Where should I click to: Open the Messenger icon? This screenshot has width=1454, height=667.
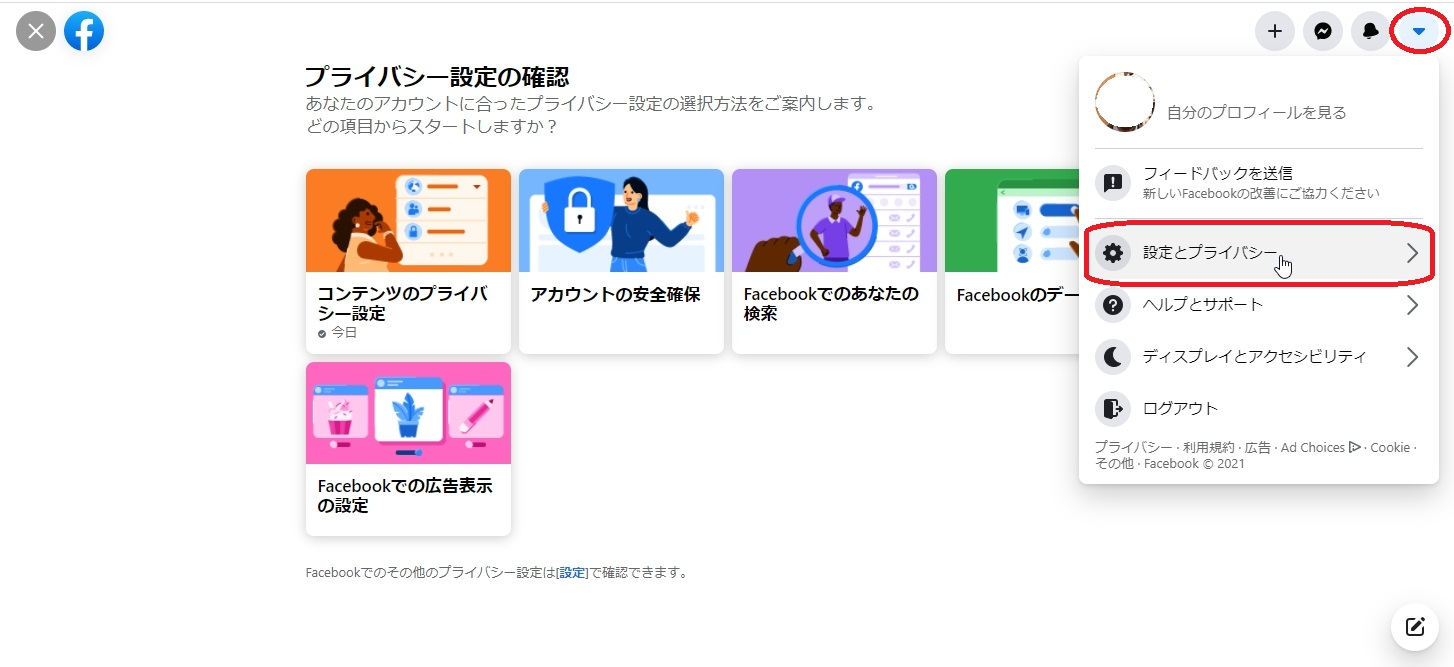[x=1322, y=32]
